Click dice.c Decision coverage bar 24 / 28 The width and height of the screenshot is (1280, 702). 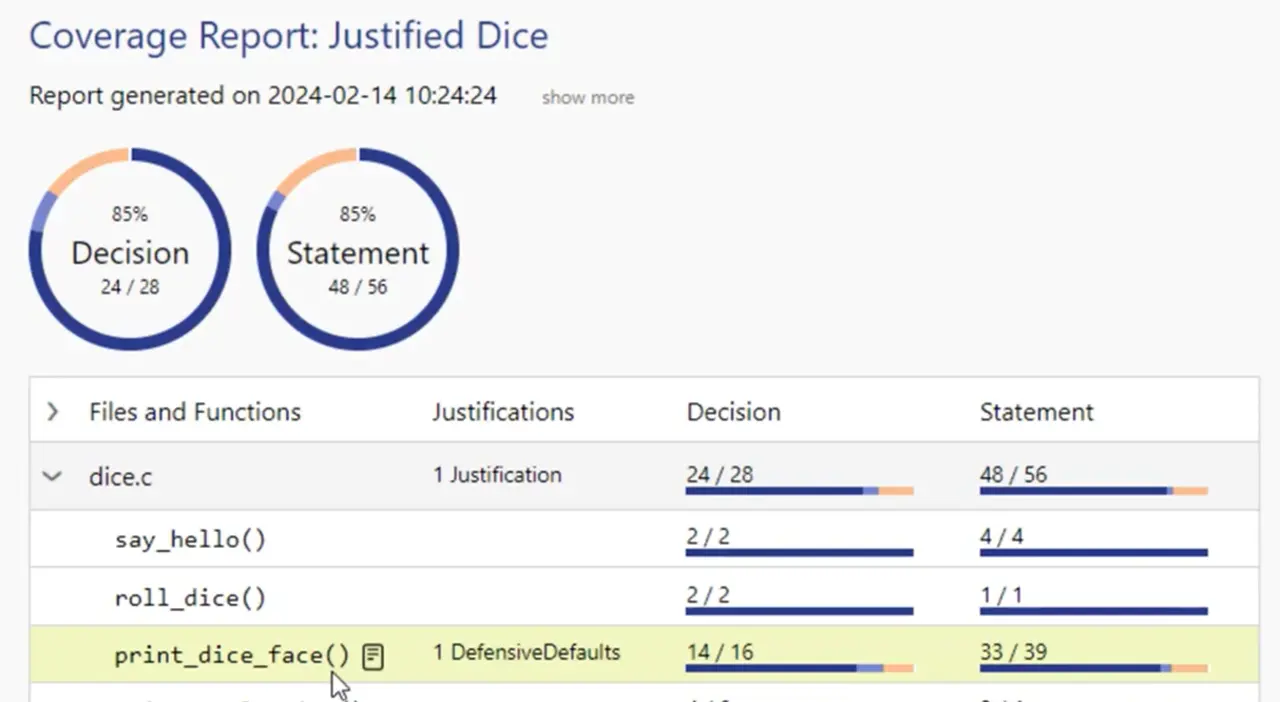(799, 490)
